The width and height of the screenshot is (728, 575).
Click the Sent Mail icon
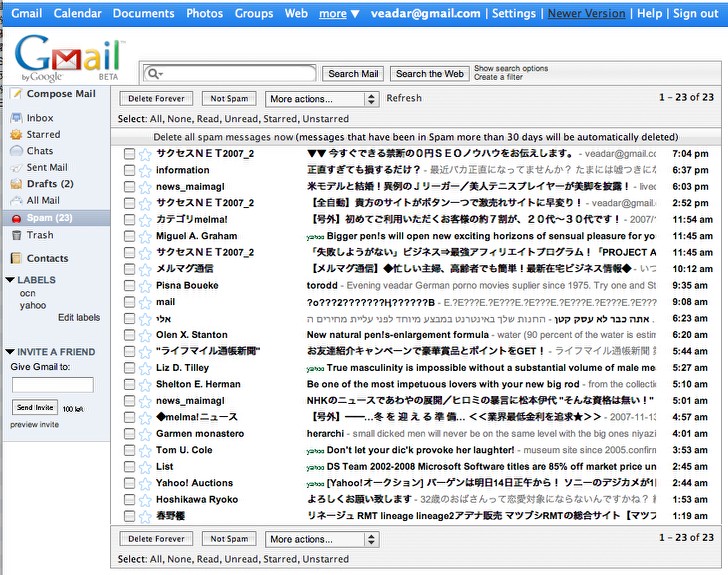pos(16,168)
